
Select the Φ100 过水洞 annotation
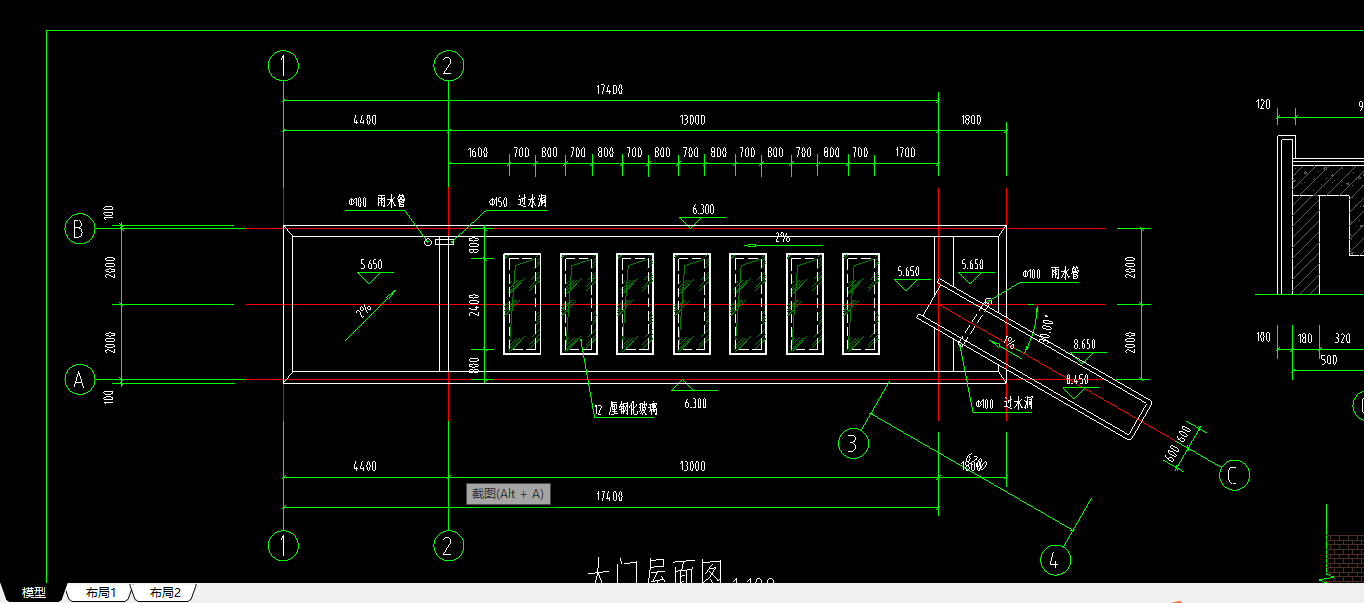click(1004, 404)
